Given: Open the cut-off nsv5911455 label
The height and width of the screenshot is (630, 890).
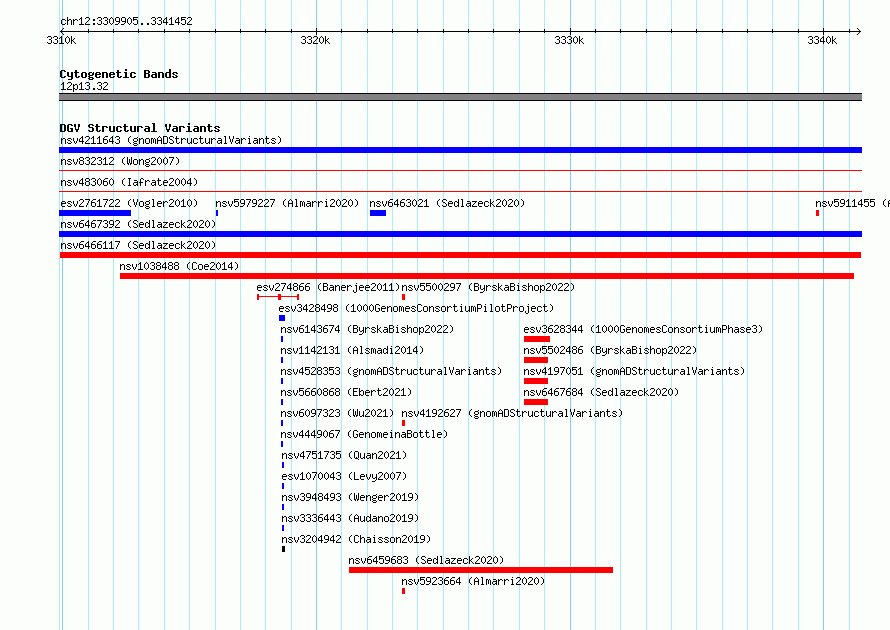Looking at the screenshot, I should click(852, 203).
